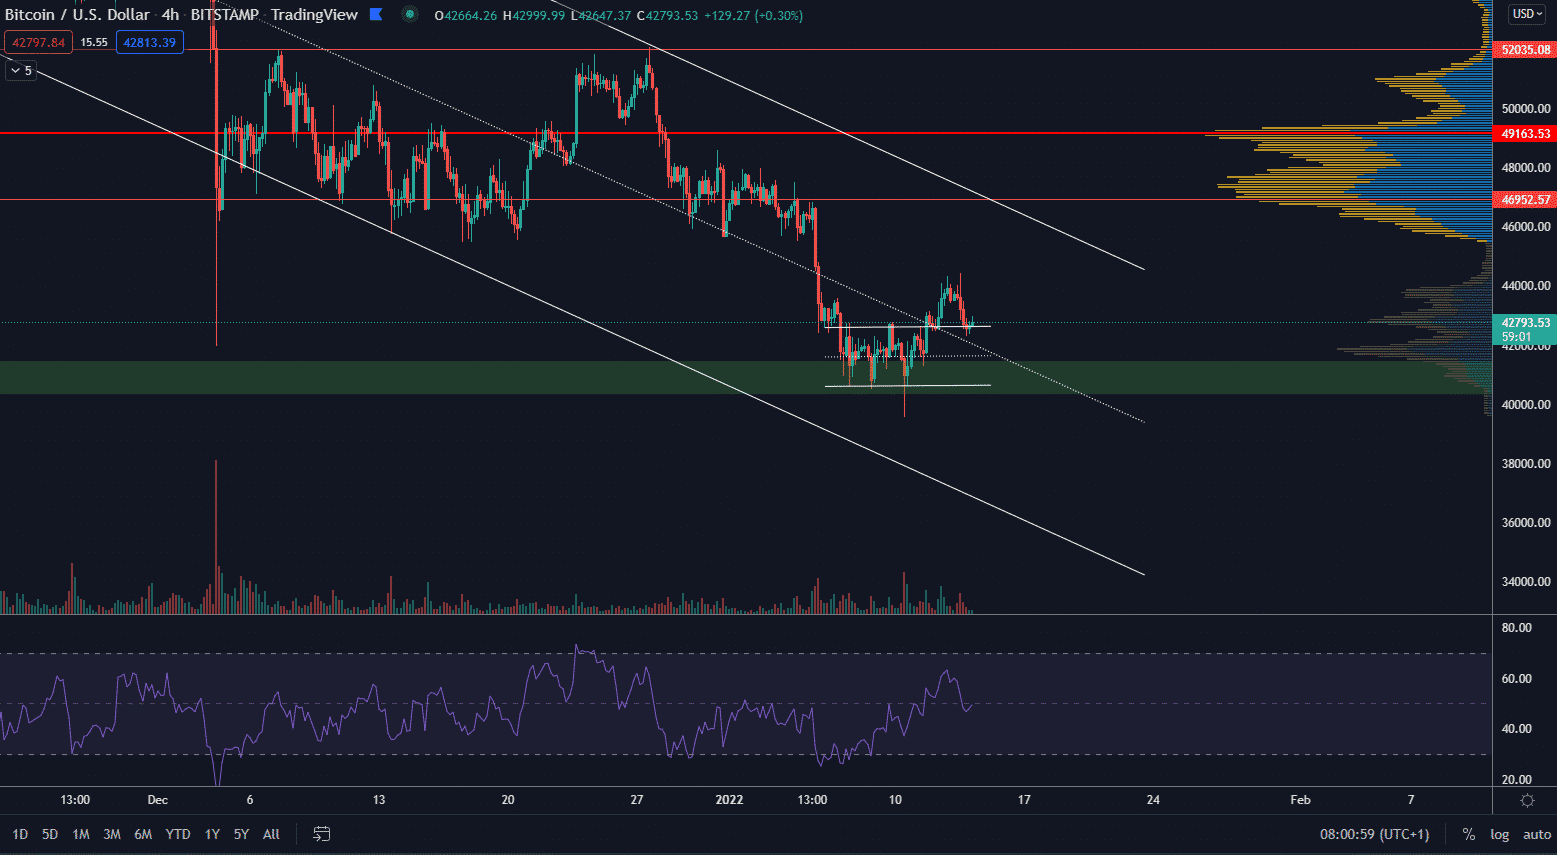Click the blue flag icon beside TradingView
Screen dimensions: 1557x855
pos(376,14)
